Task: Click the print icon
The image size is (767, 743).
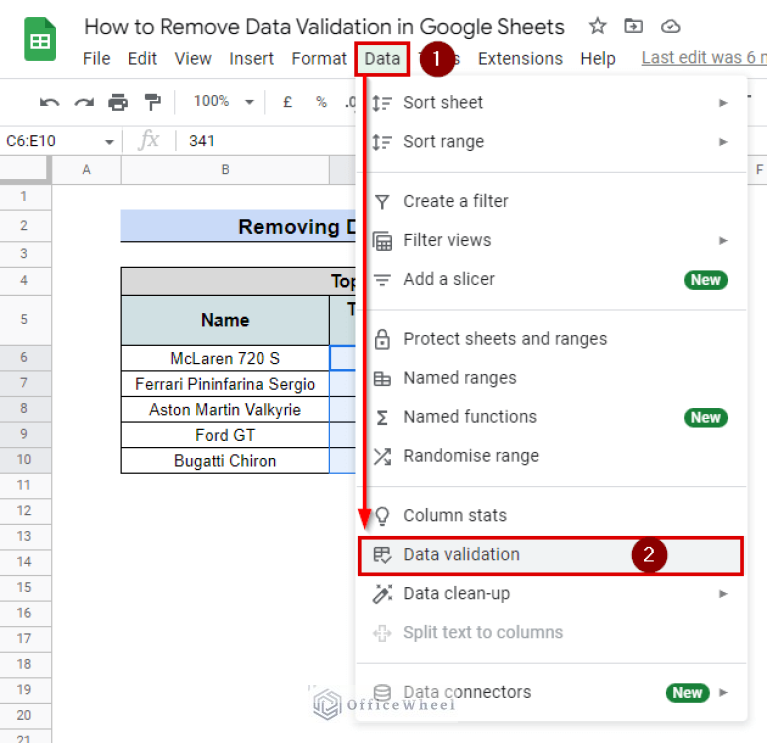Action: point(118,102)
